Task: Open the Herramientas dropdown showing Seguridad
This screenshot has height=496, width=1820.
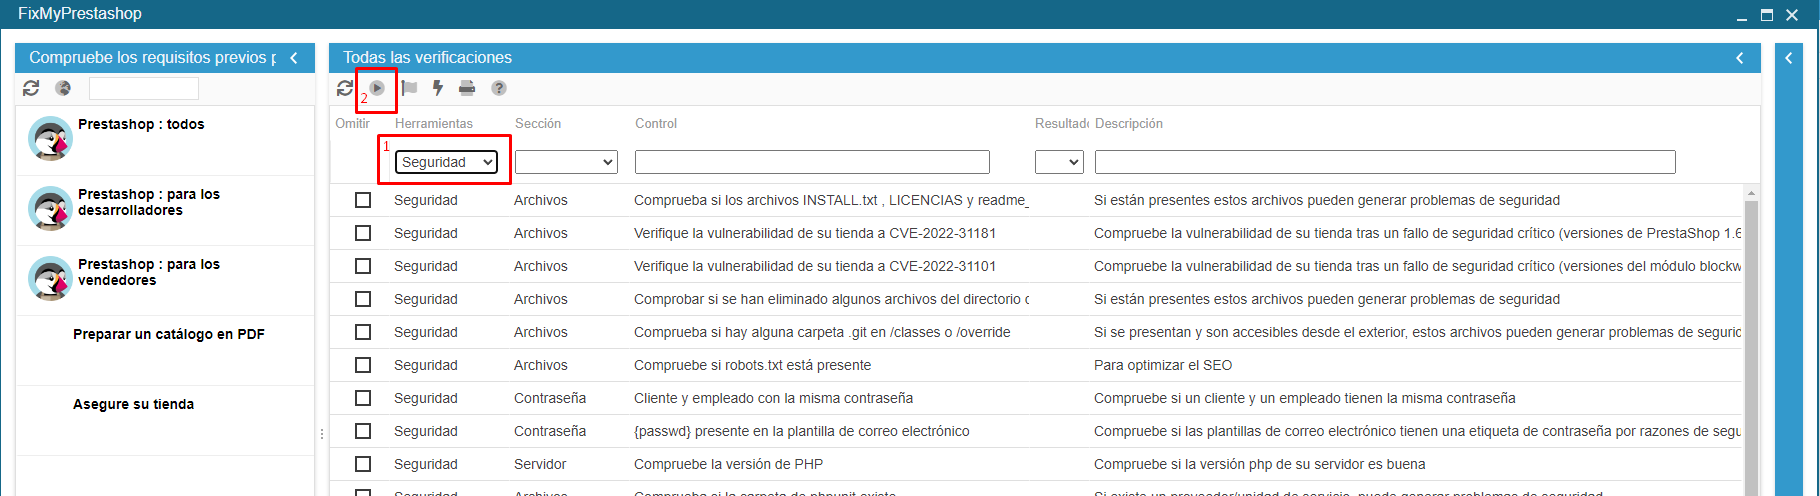Action: 446,162
